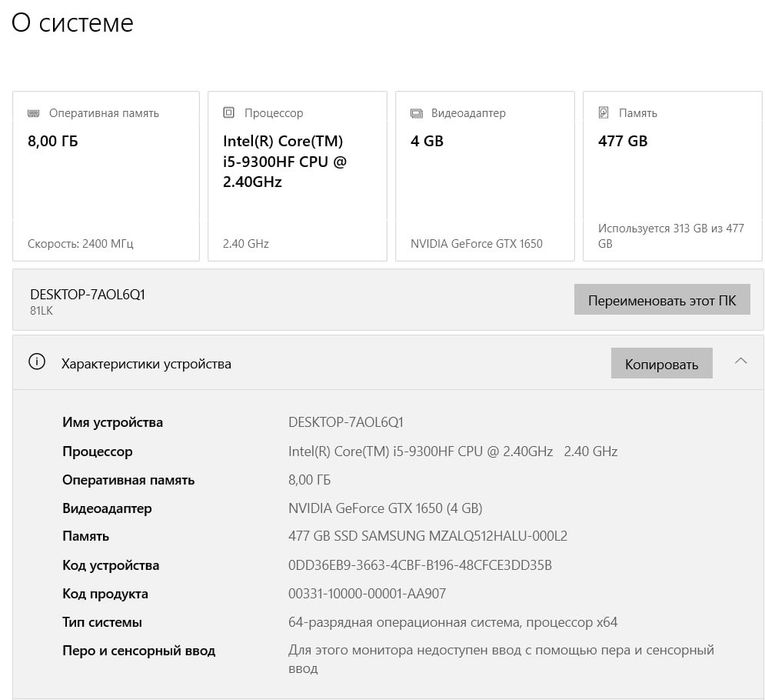The height and width of the screenshot is (700, 765).
Task: Open the Память 477 GB storage card
Action: tap(673, 176)
